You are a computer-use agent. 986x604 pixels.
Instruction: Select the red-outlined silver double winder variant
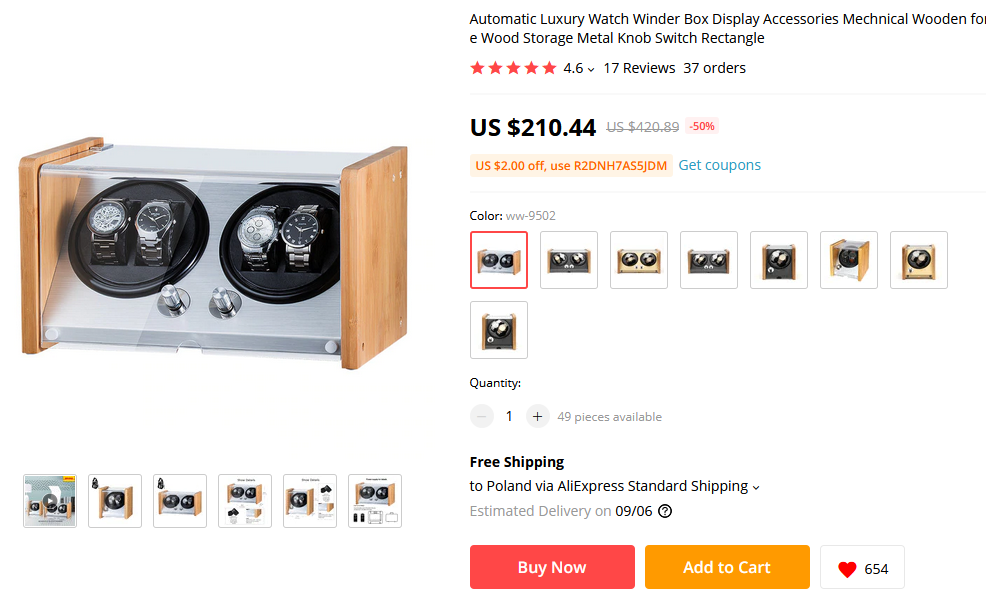point(499,260)
